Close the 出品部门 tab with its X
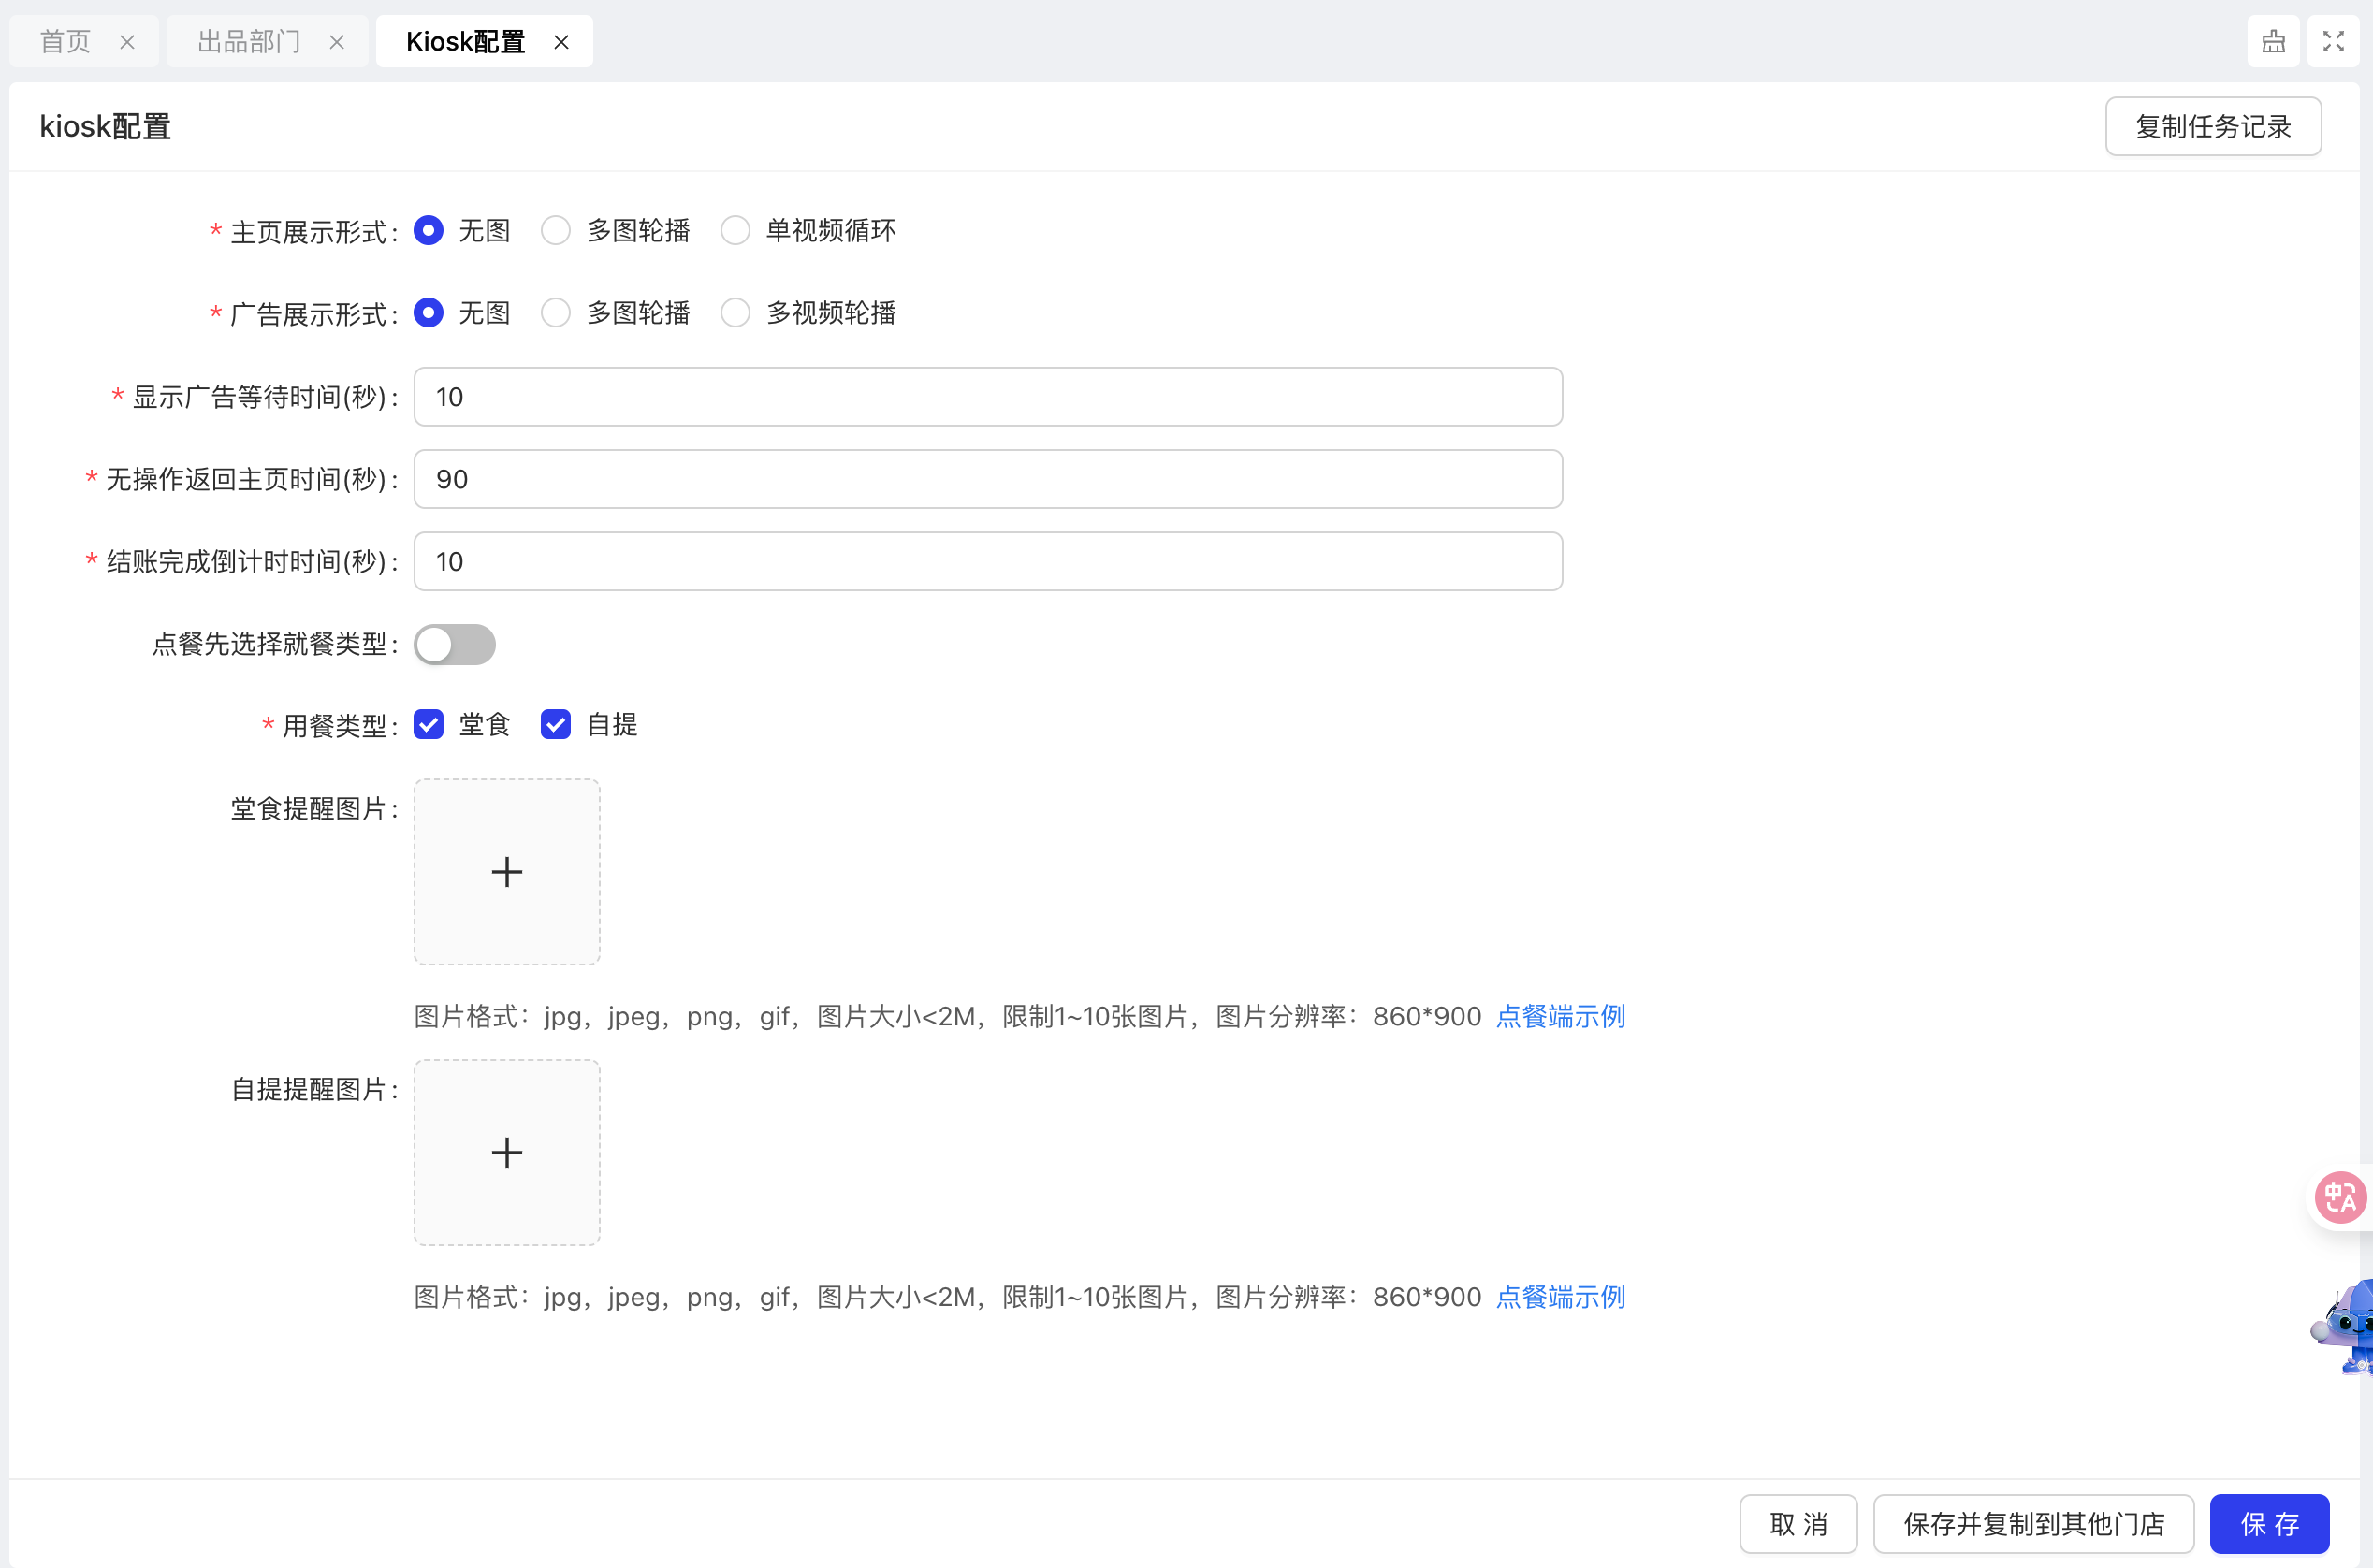The height and width of the screenshot is (1568, 2373). click(x=337, y=42)
